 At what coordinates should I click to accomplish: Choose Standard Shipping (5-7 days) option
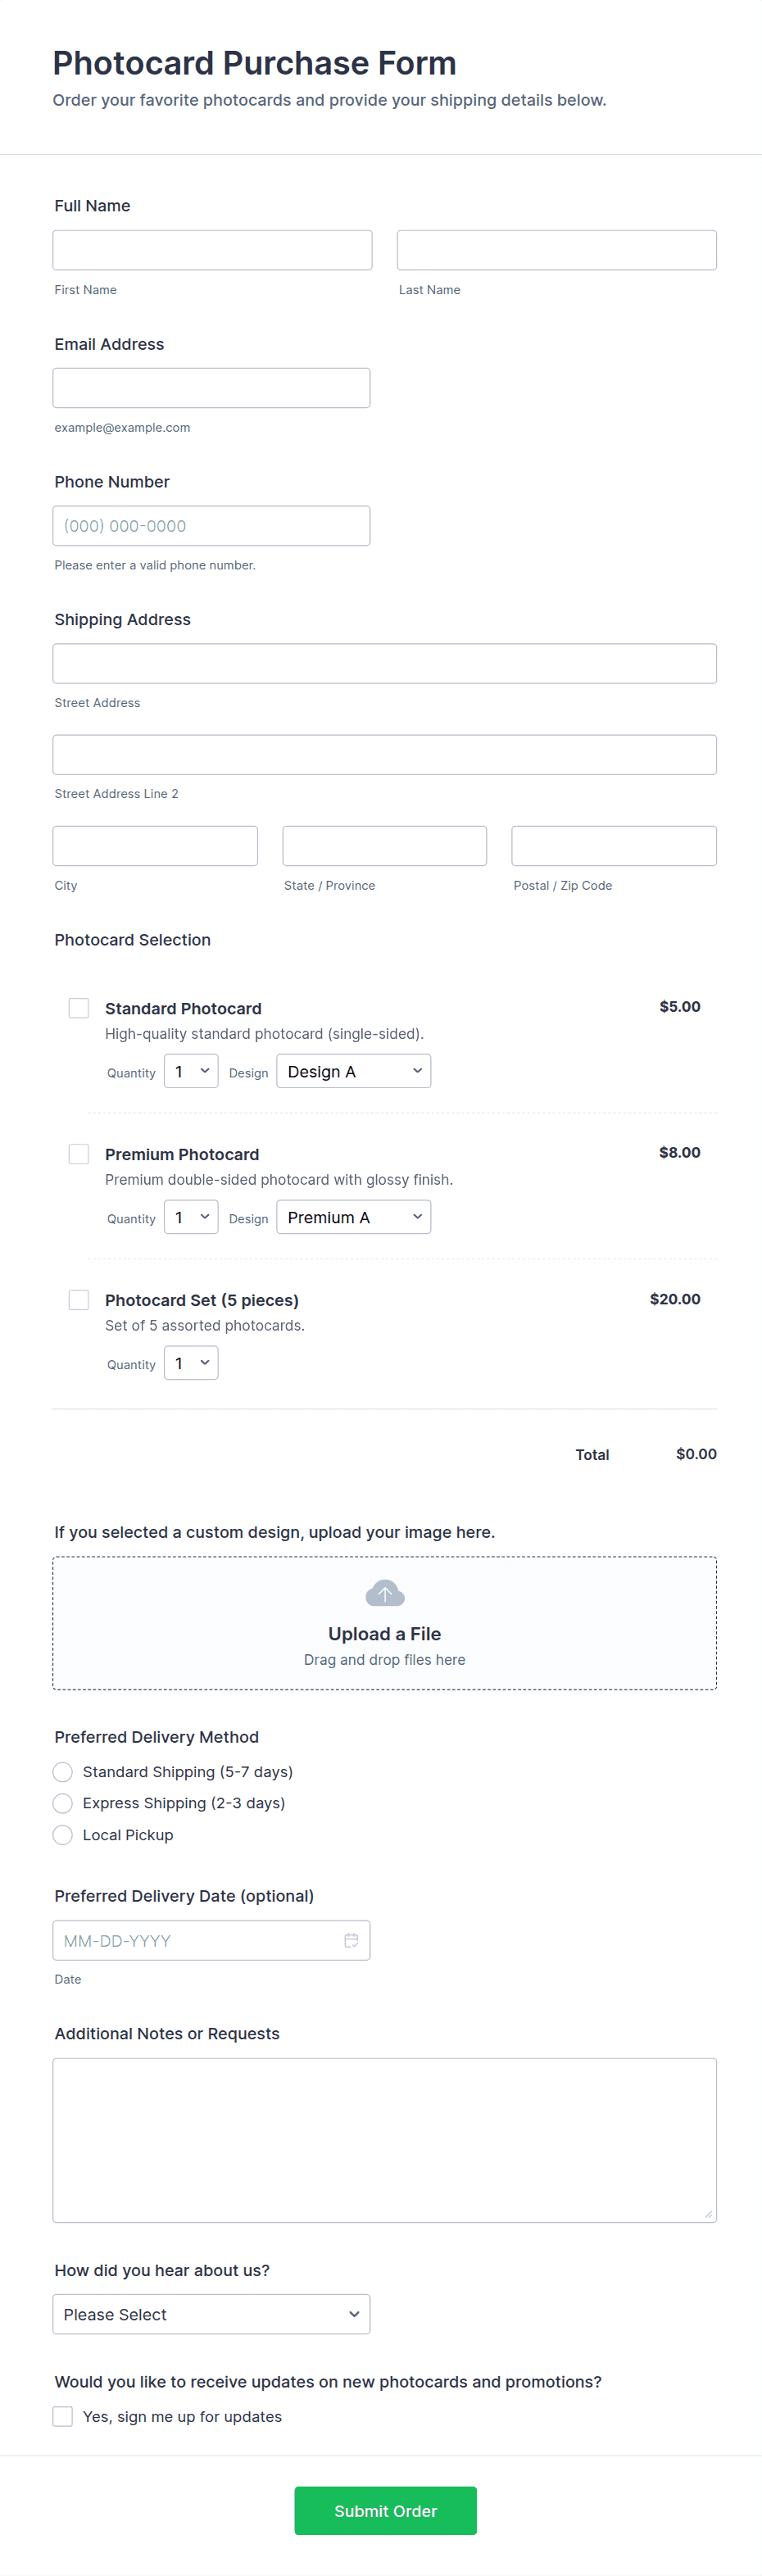[63, 1772]
